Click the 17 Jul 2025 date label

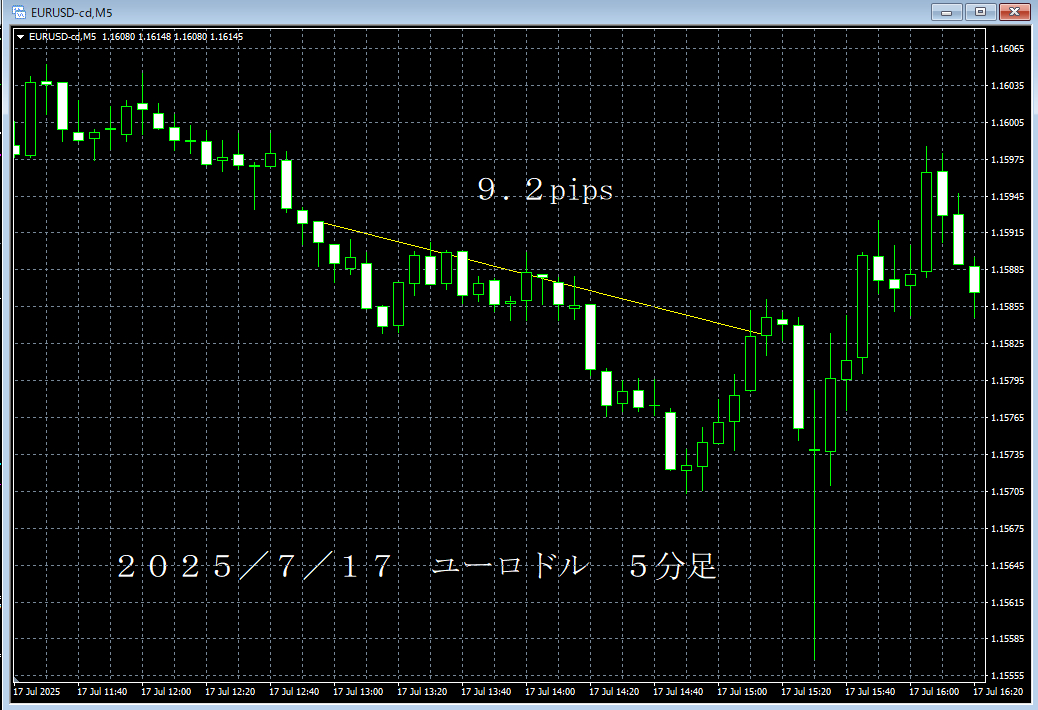[37, 691]
